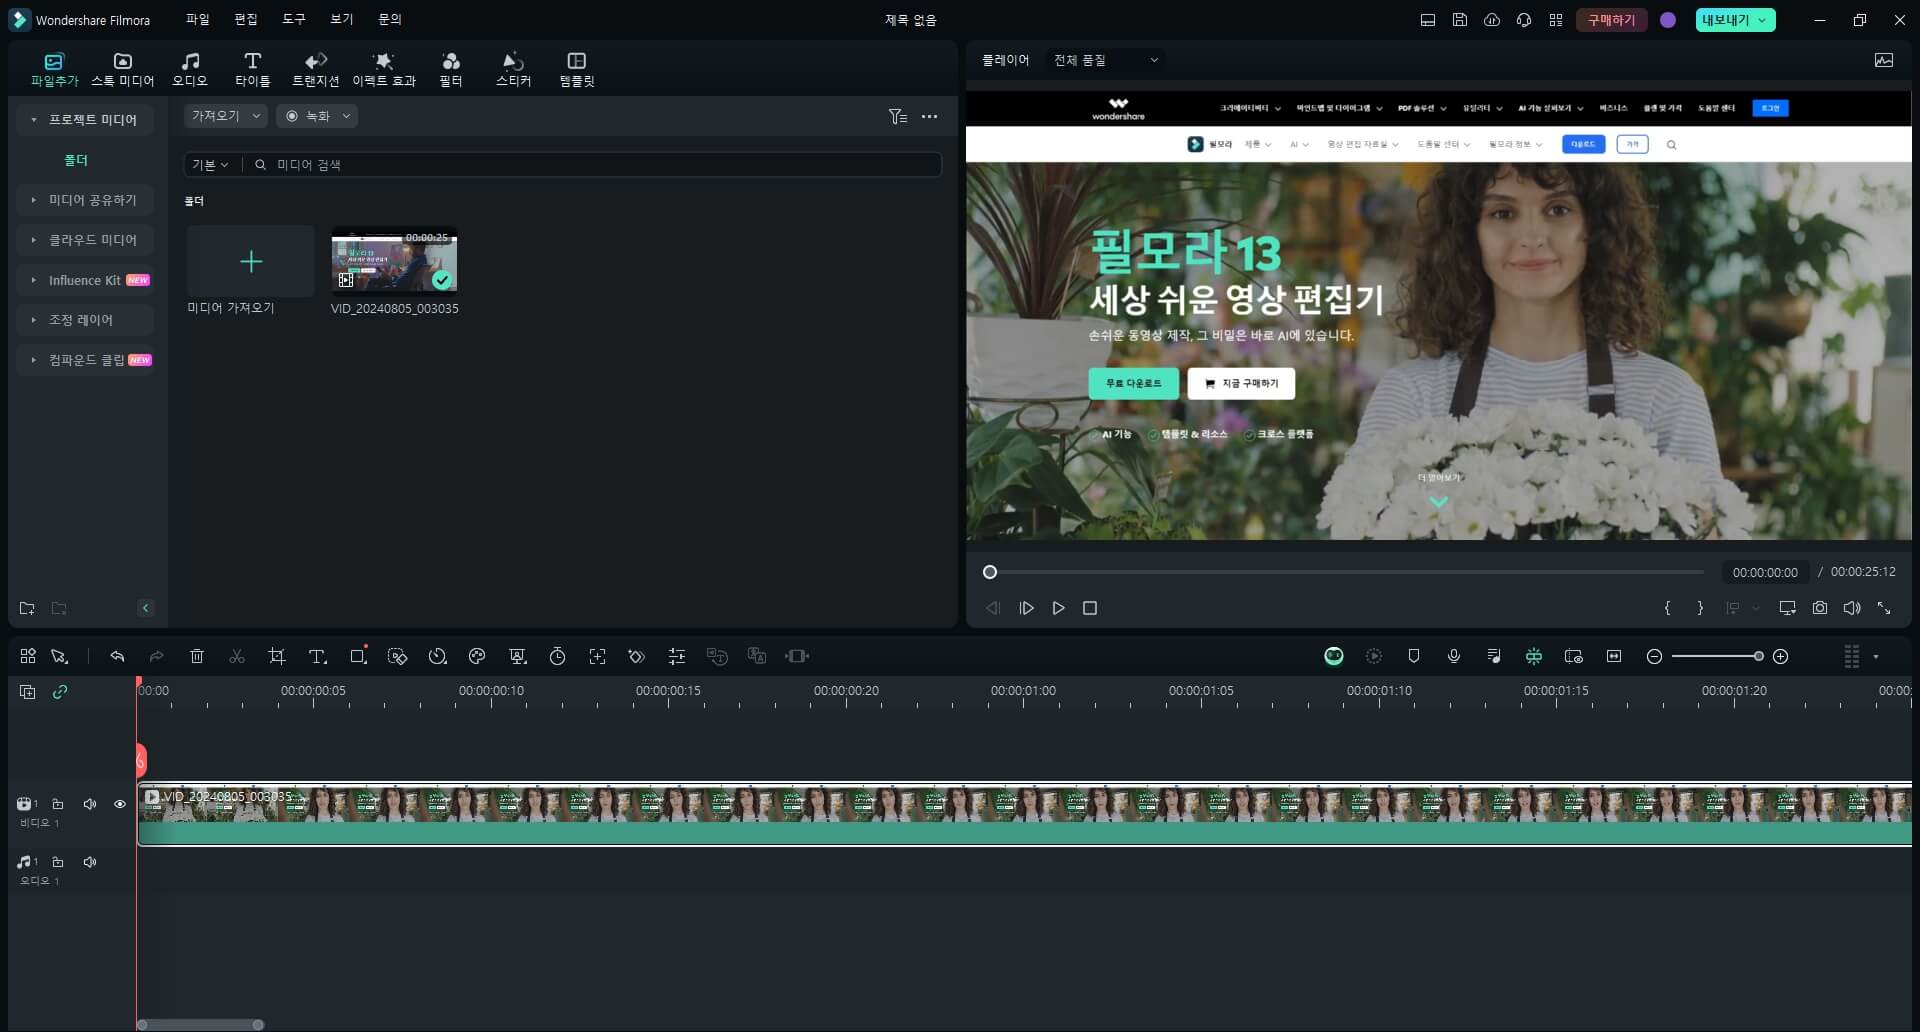Take a snapshot with camera icon
This screenshot has width=1920, height=1032.
click(1820, 608)
